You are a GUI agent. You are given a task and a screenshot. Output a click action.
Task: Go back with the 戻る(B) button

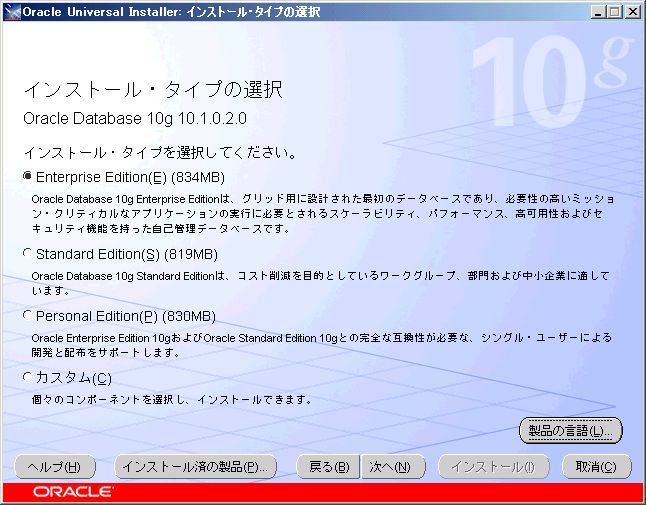pyautogui.click(x=328, y=467)
